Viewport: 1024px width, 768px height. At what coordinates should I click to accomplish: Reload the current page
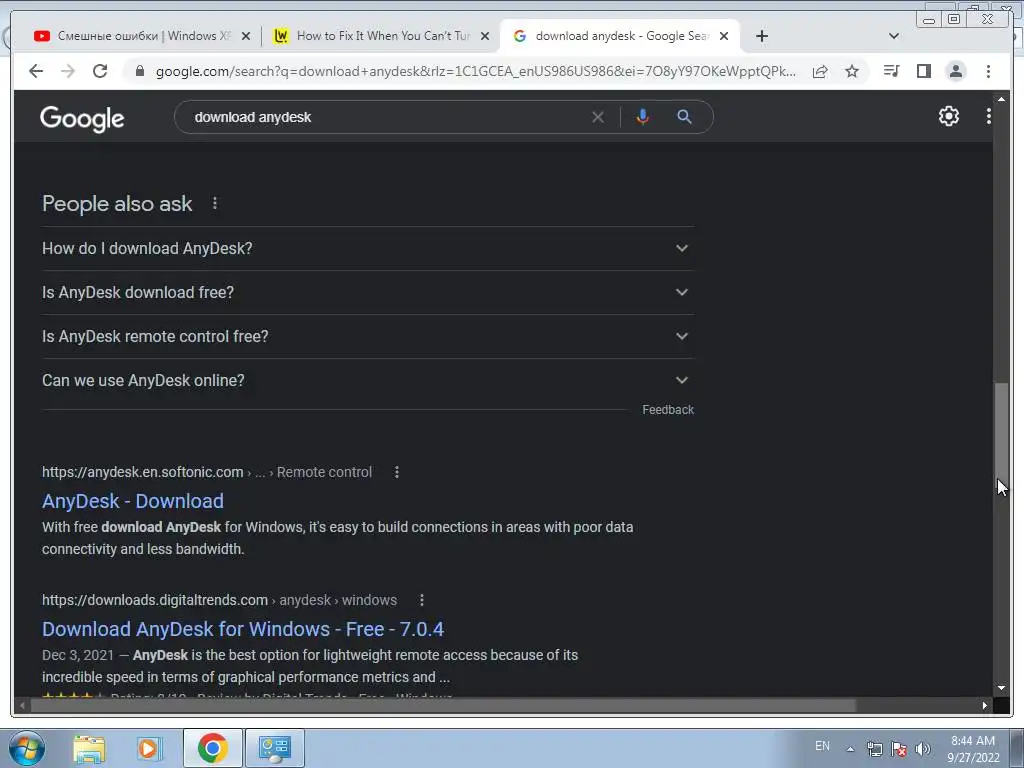(x=100, y=71)
